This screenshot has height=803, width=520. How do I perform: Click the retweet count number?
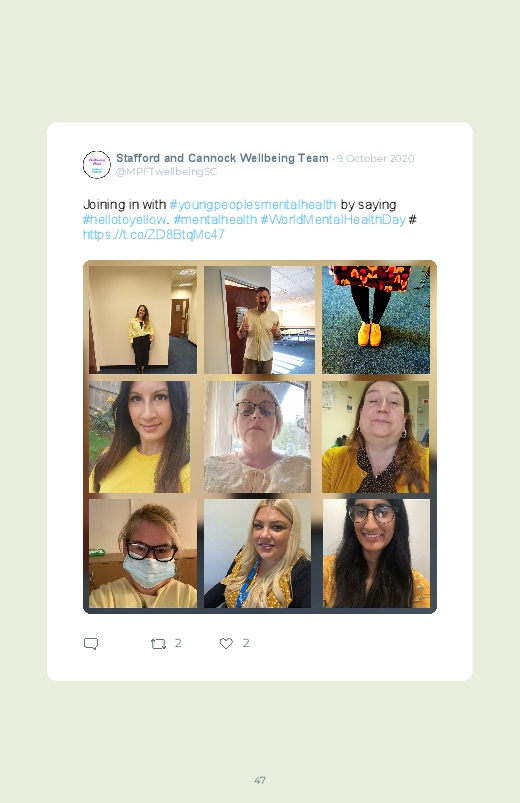(178, 643)
